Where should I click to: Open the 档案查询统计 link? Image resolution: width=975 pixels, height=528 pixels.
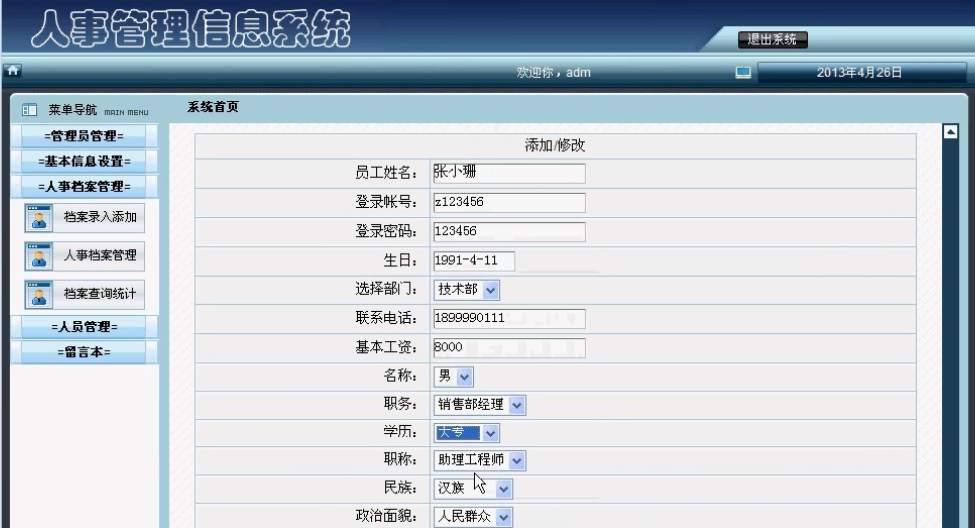(x=100, y=294)
